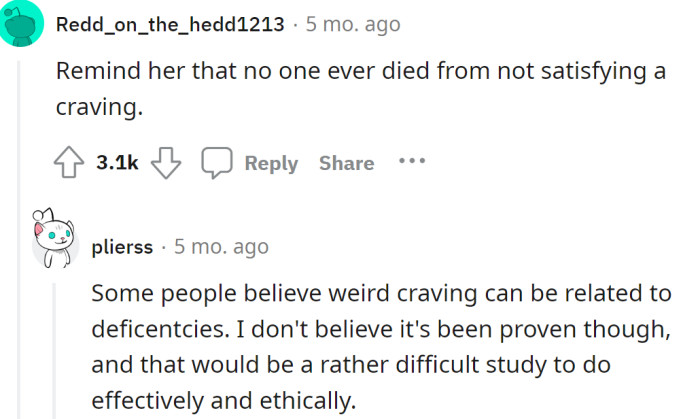700x419 pixels.
Task: Click the Reply button label
Action: coord(271,163)
